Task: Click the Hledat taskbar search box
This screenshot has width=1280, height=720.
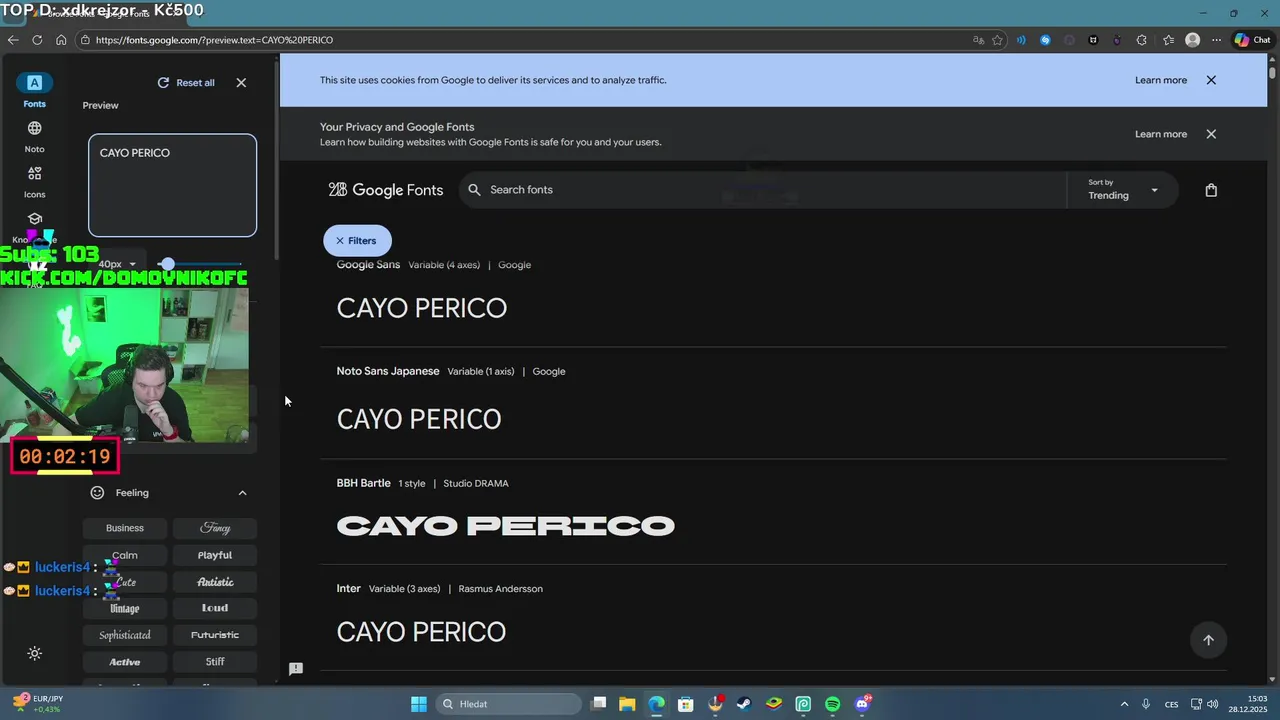Action: (x=507, y=704)
